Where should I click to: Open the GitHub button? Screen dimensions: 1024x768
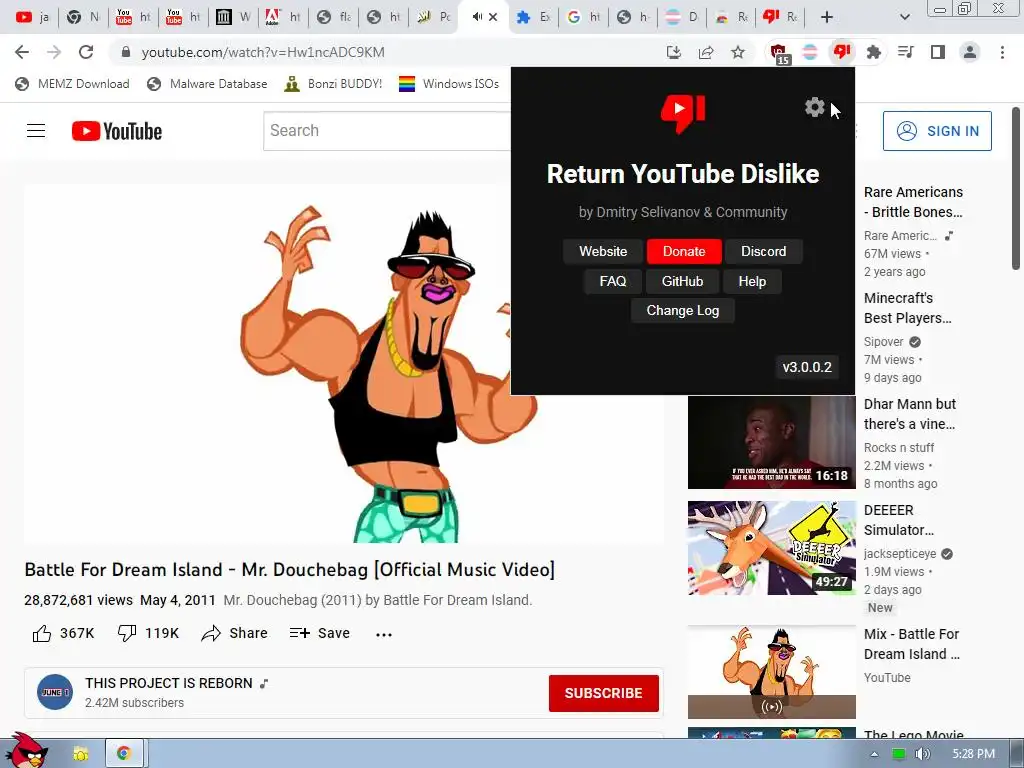(x=682, y=281)
